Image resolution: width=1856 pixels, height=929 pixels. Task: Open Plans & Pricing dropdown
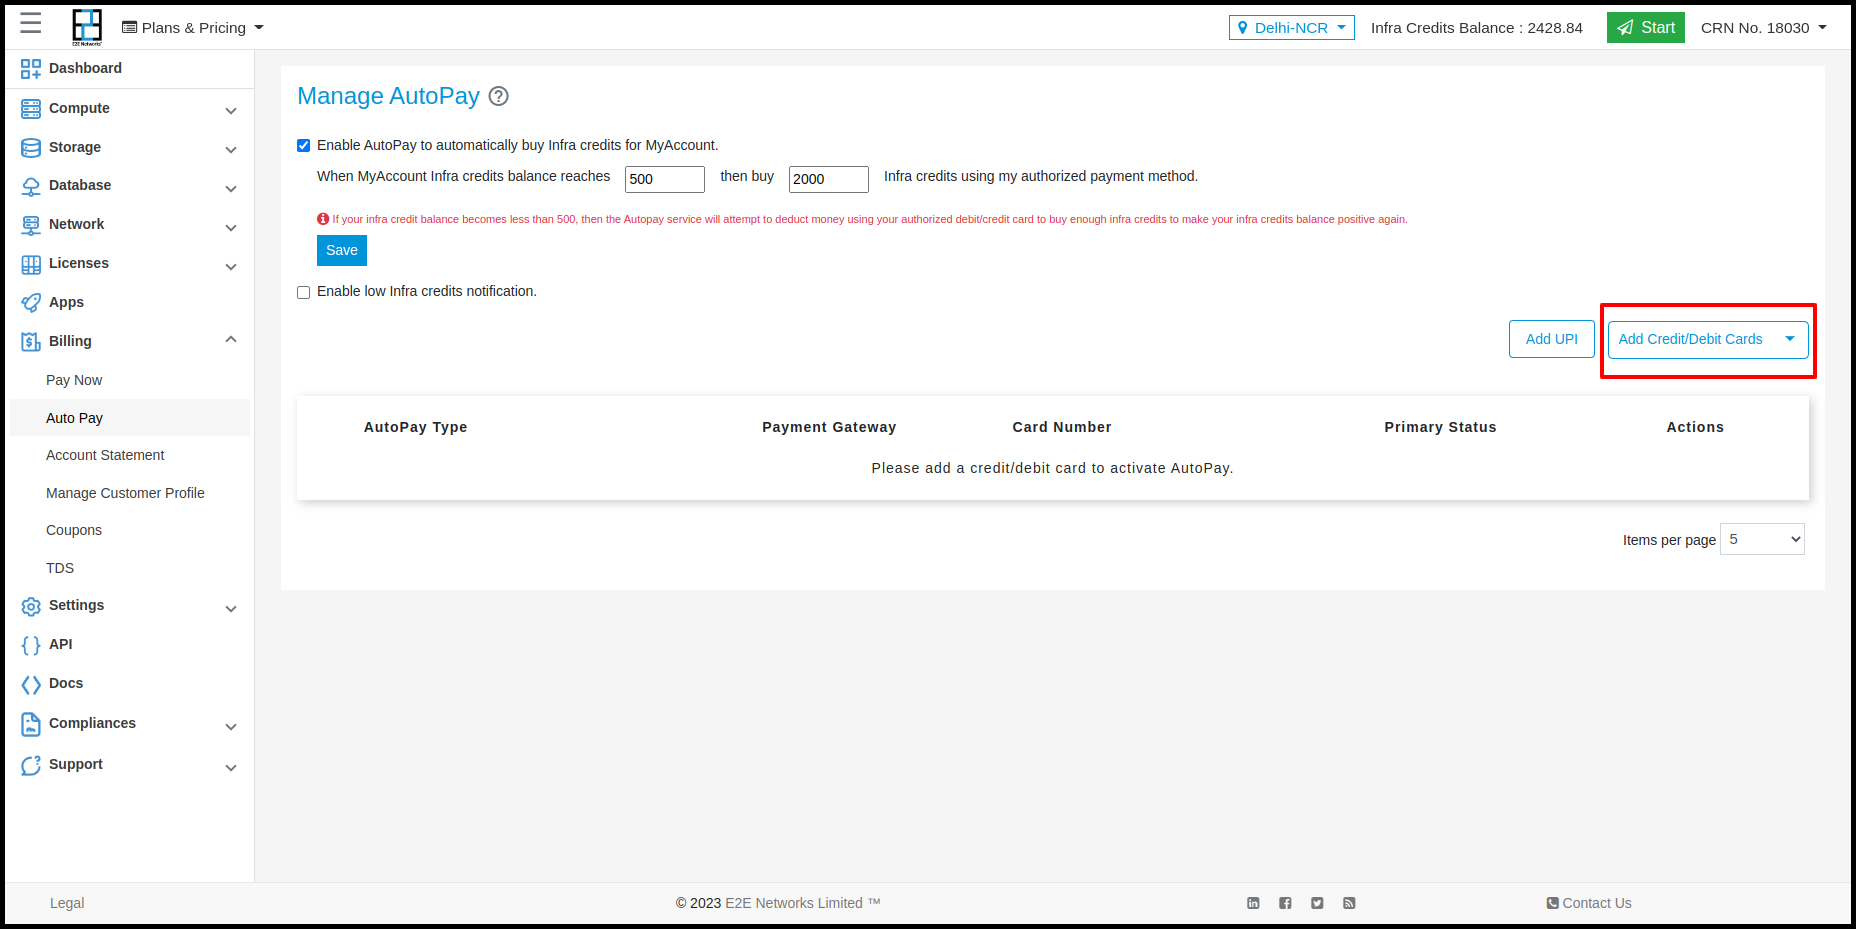(193, 28)
